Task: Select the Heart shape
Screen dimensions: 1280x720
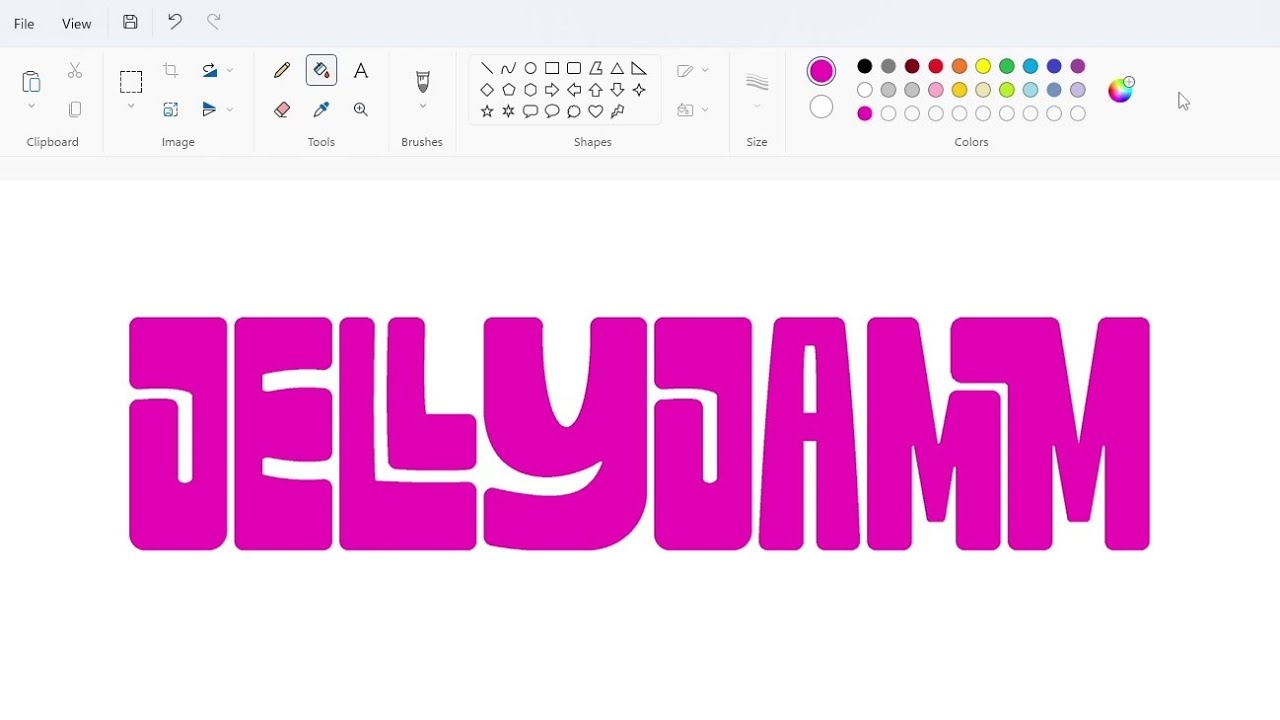Action: [596, 111]
